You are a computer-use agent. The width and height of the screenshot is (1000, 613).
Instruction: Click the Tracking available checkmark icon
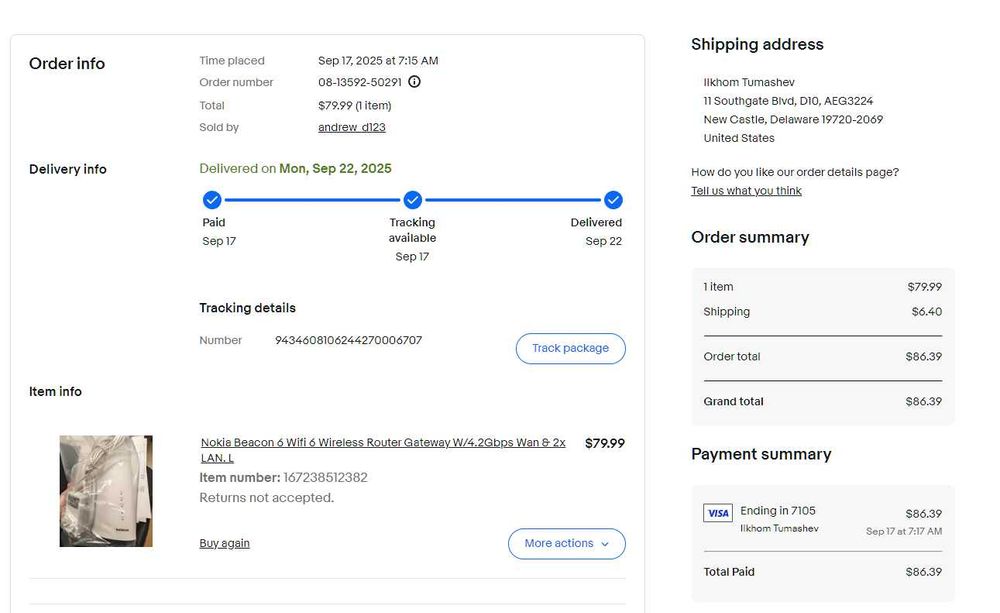pyautogui.click(x=413, y=200)
